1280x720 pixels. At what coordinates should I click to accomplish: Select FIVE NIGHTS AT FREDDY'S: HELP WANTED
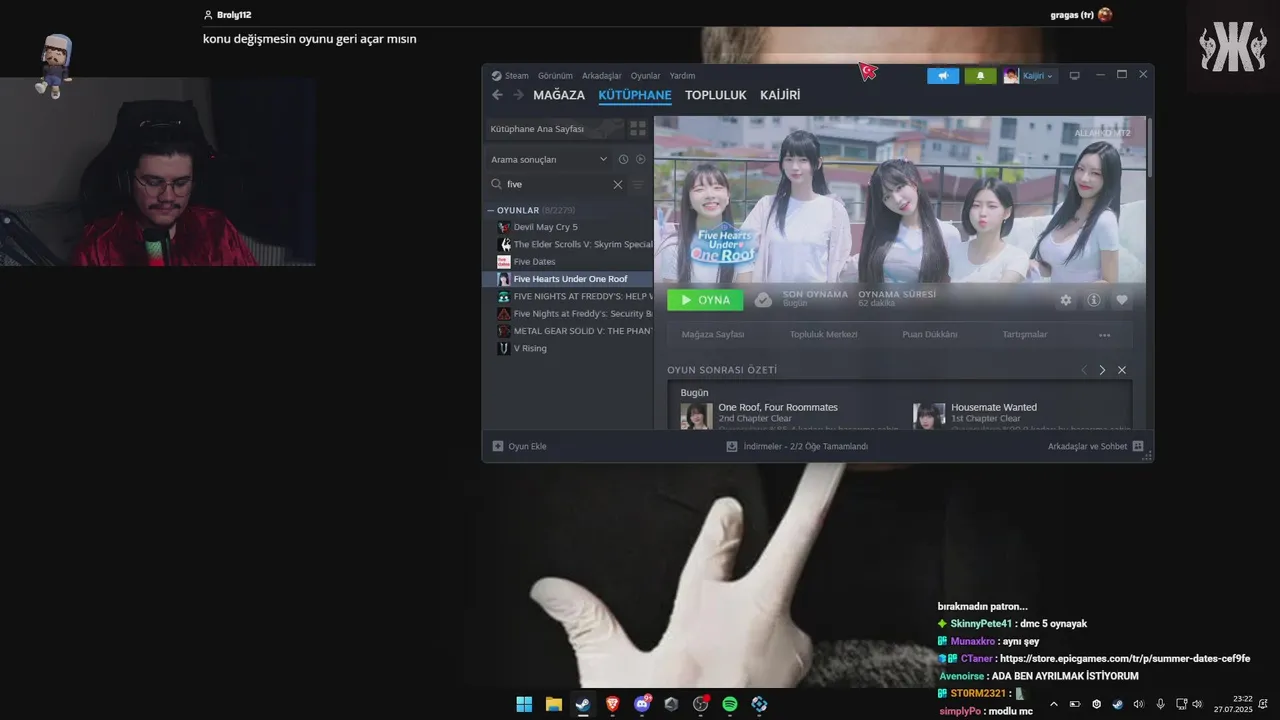point(569,296)
